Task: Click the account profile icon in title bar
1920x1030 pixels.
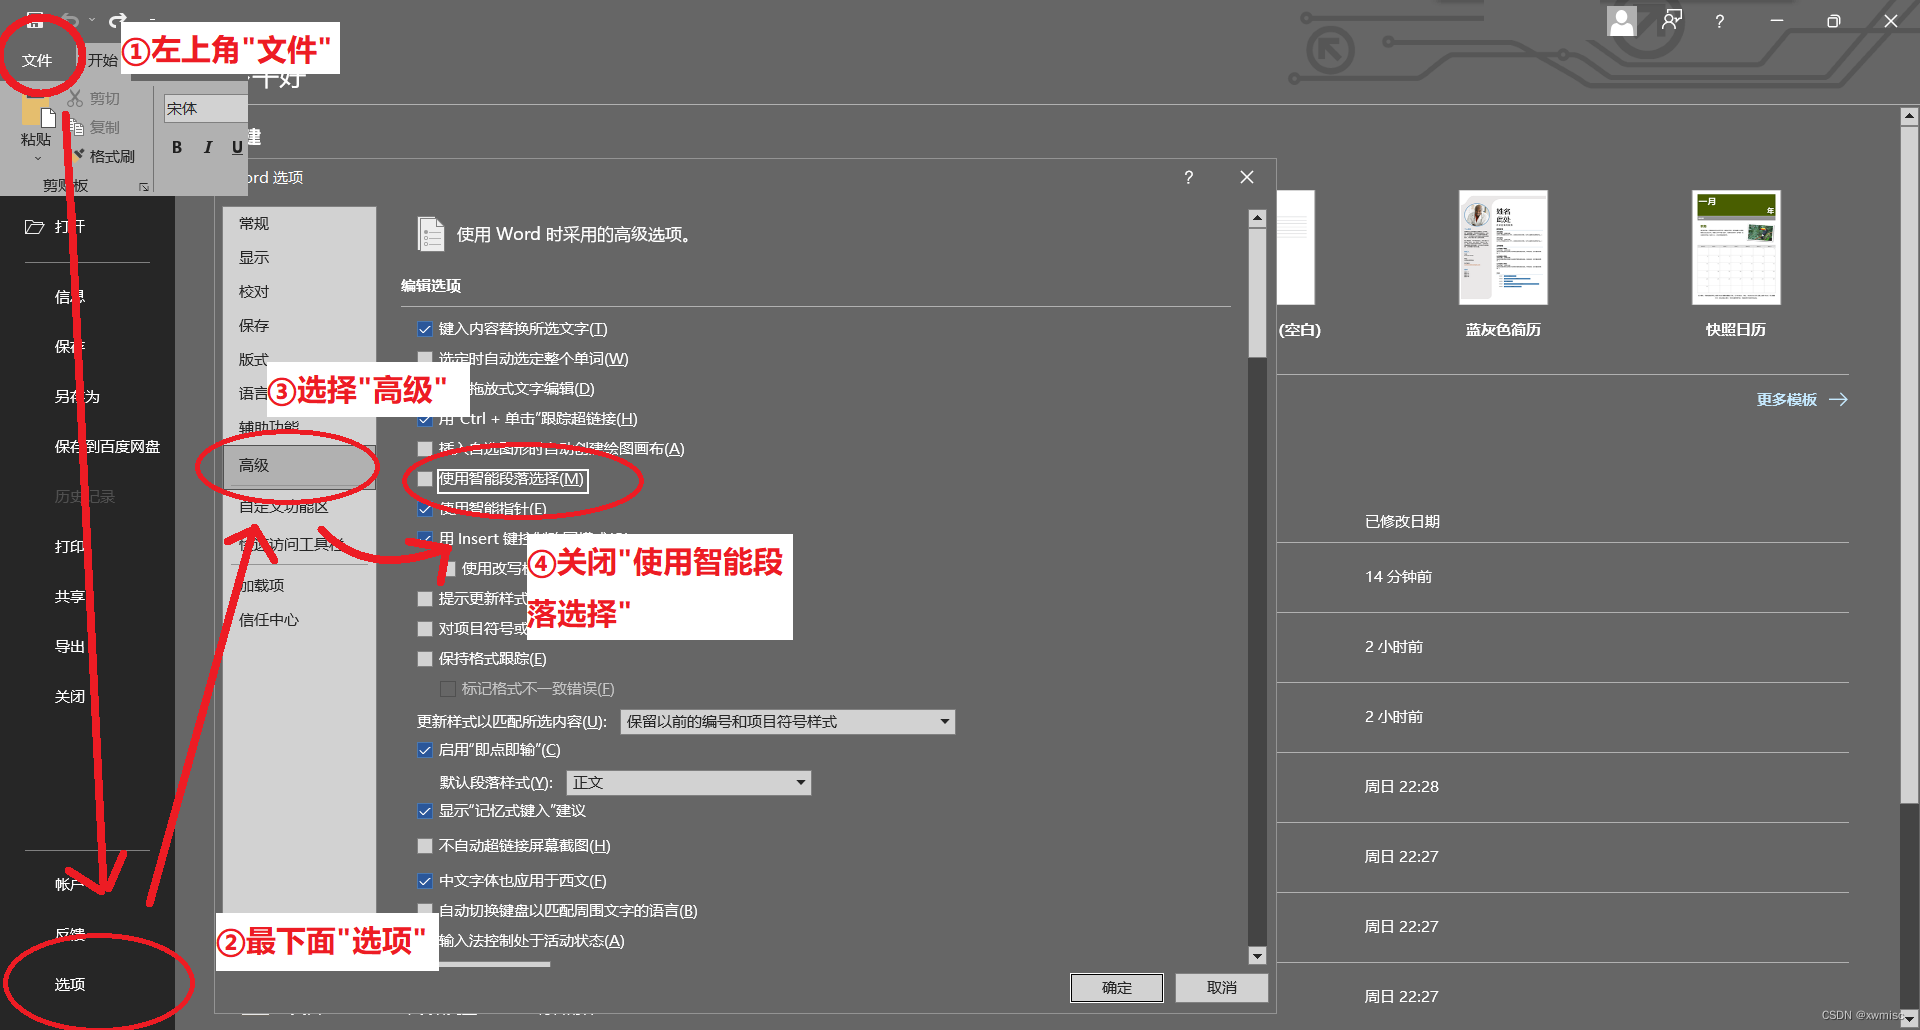Action: coord(1622,21)
